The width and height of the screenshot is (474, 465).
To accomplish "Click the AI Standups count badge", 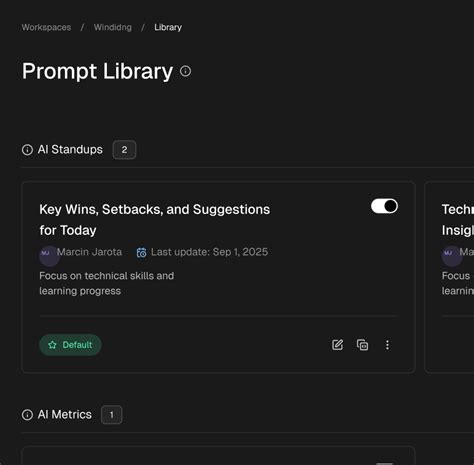I will tap(124, 150).
